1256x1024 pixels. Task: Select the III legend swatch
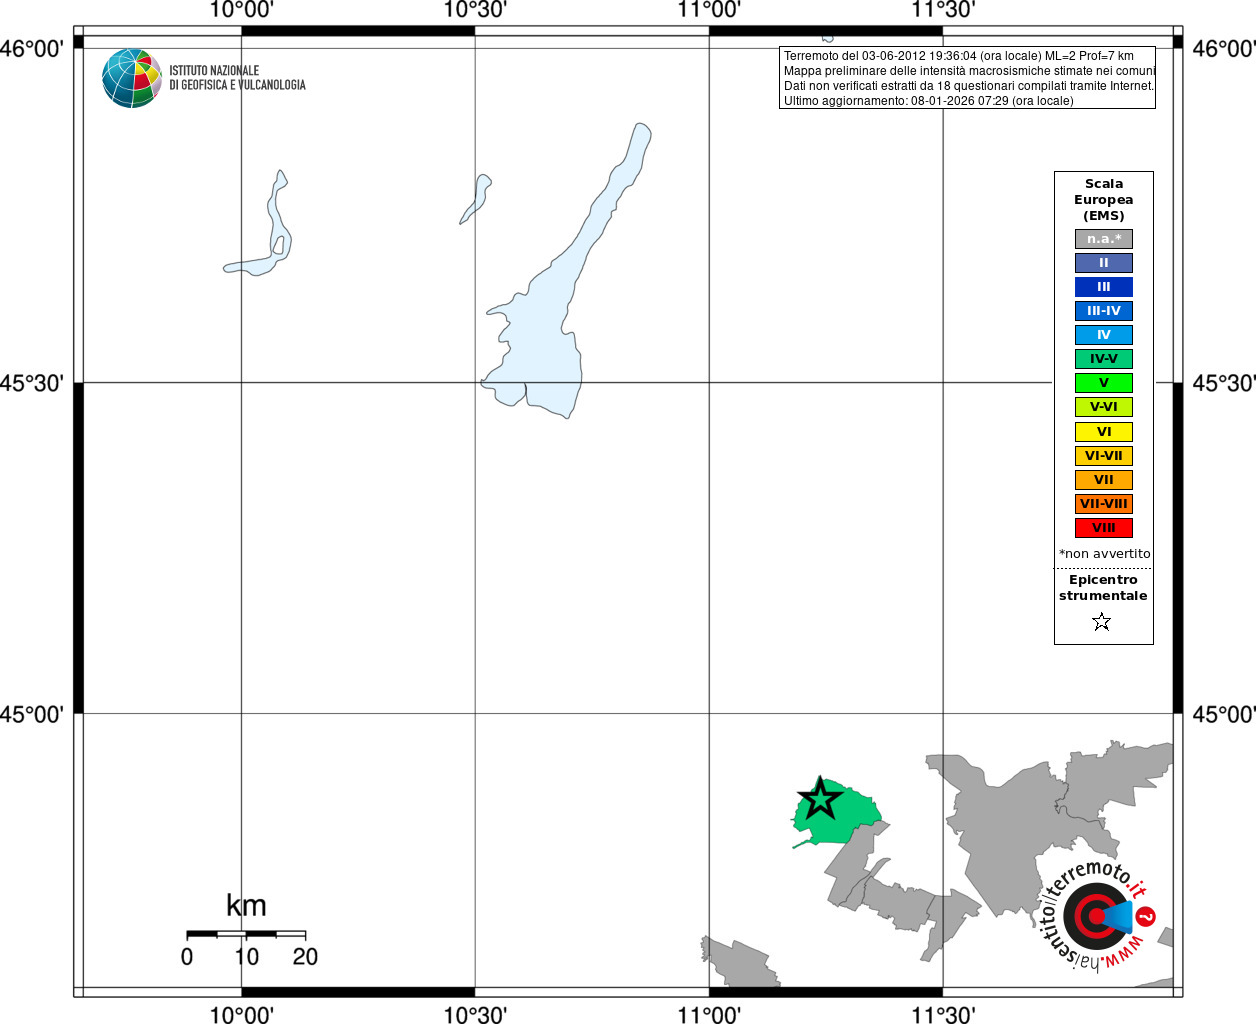tap(1104, 287)
